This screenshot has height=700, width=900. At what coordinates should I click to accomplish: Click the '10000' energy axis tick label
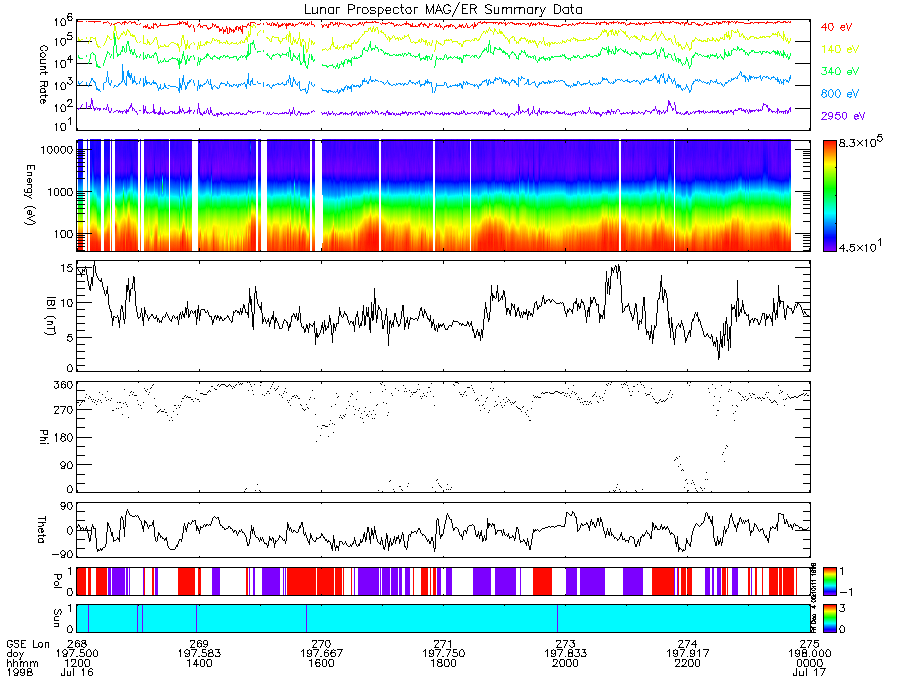pyautogui.click(x=57, y=150)
